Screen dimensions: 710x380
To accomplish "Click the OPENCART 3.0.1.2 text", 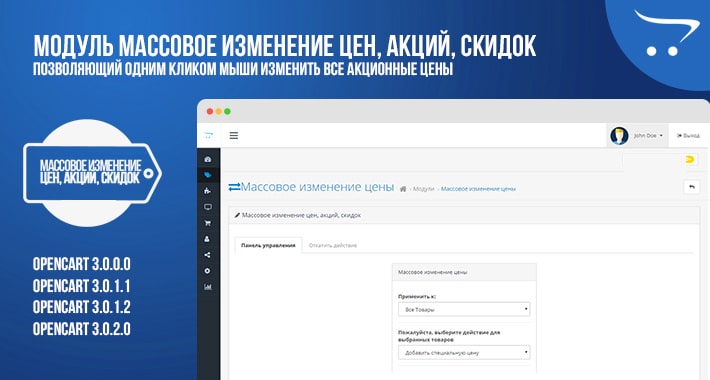I will click(82, 307).
